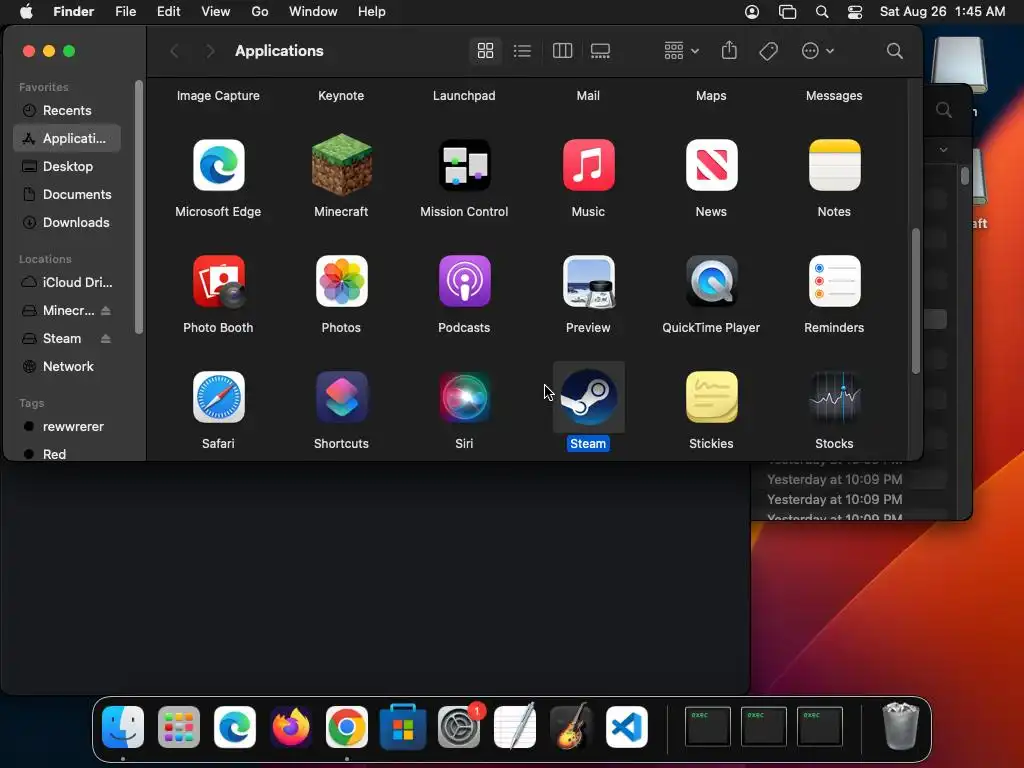Select the Preview app icon
The image size is (1024, 768).
pos(588,281)
